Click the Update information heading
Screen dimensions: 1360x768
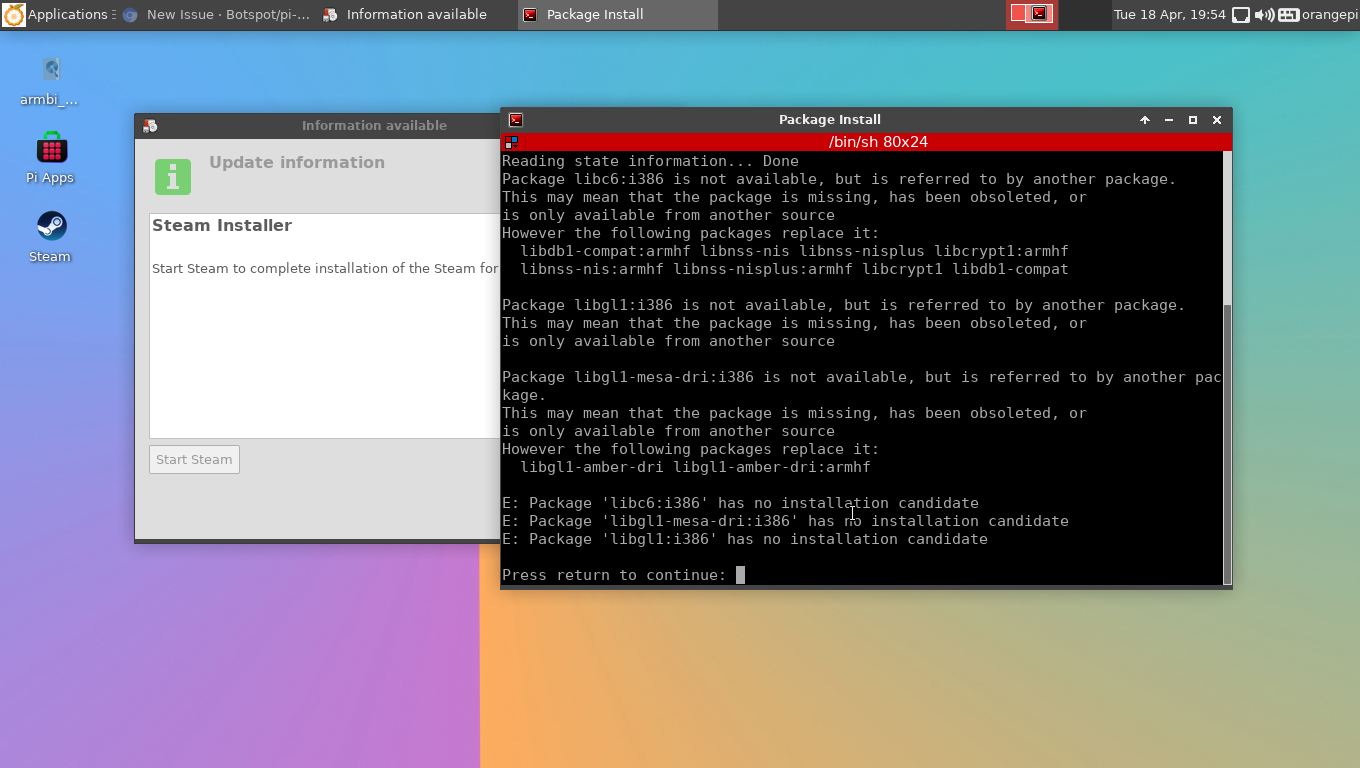pyautogui.click(x=297, y=163)
